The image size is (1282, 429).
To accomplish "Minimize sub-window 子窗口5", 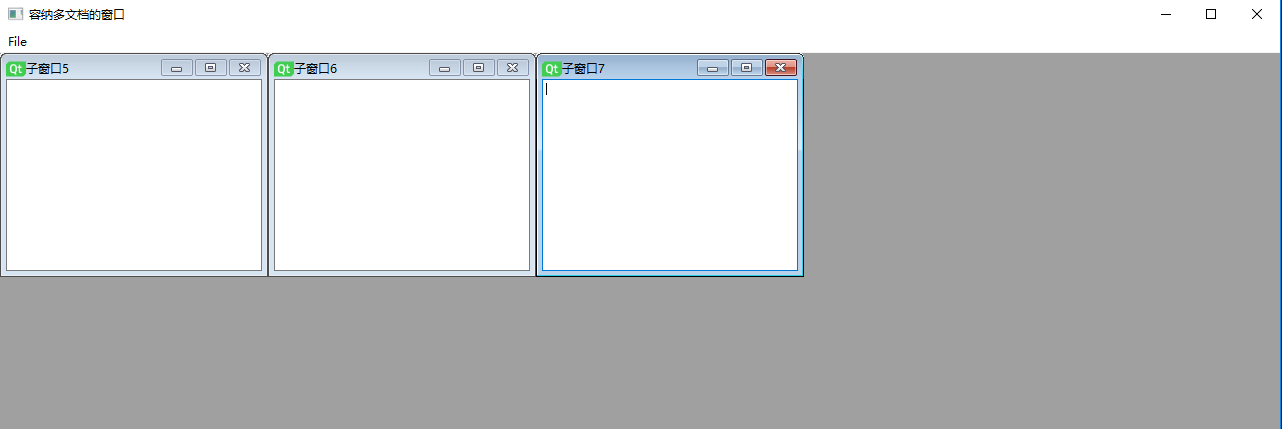I will [x=177, y=68].
